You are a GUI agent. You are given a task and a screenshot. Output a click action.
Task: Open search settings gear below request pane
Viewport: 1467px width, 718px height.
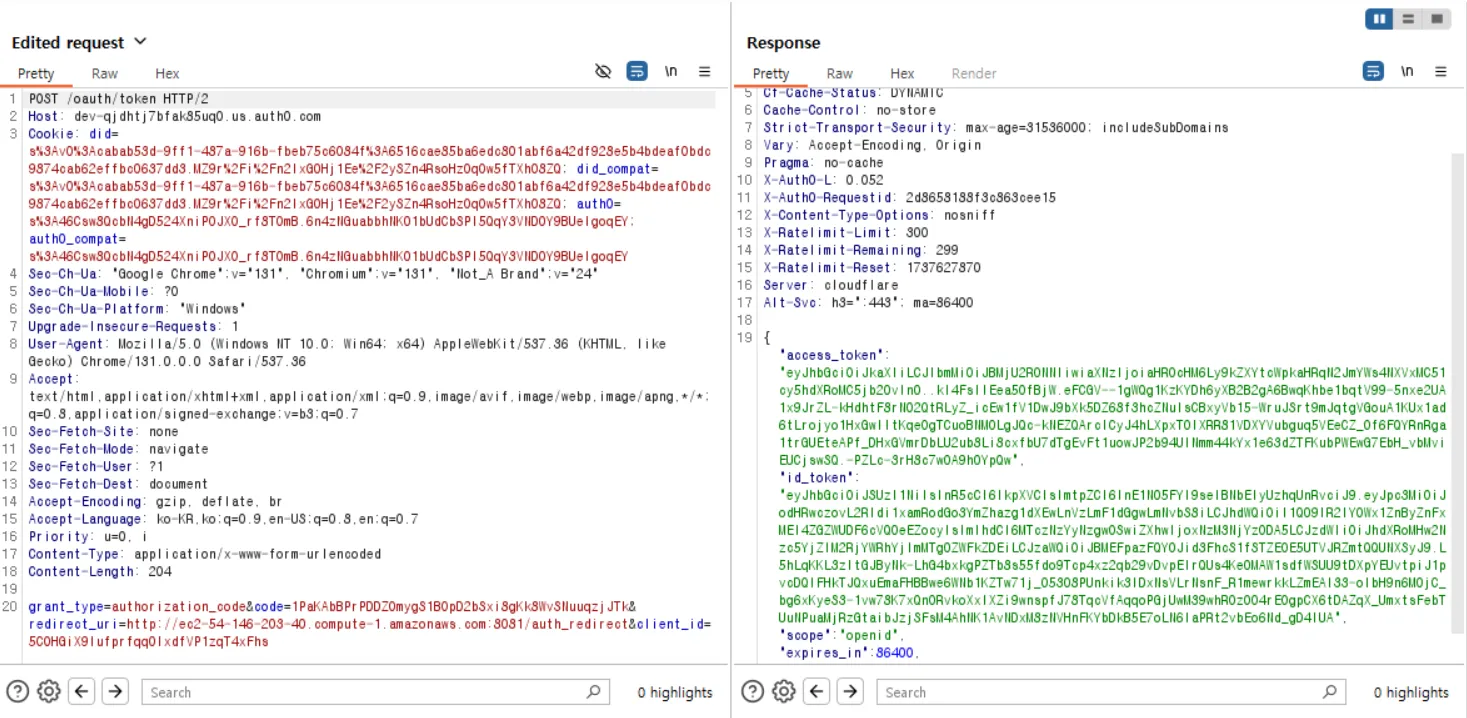49,691
